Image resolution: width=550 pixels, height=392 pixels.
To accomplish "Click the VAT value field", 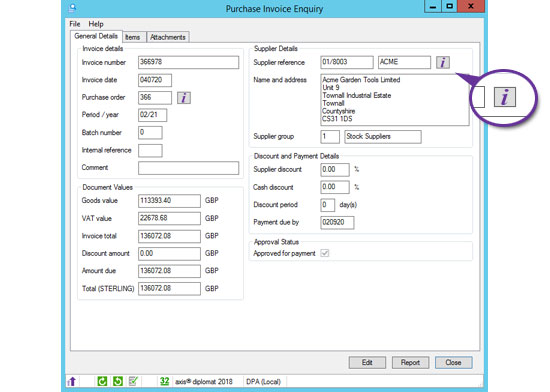I will (169, 218).
